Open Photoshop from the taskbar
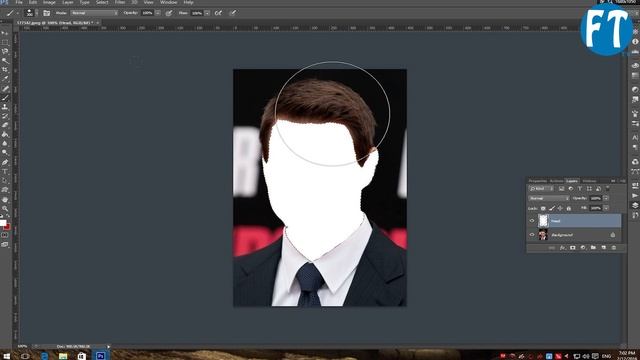 point(100,356)
